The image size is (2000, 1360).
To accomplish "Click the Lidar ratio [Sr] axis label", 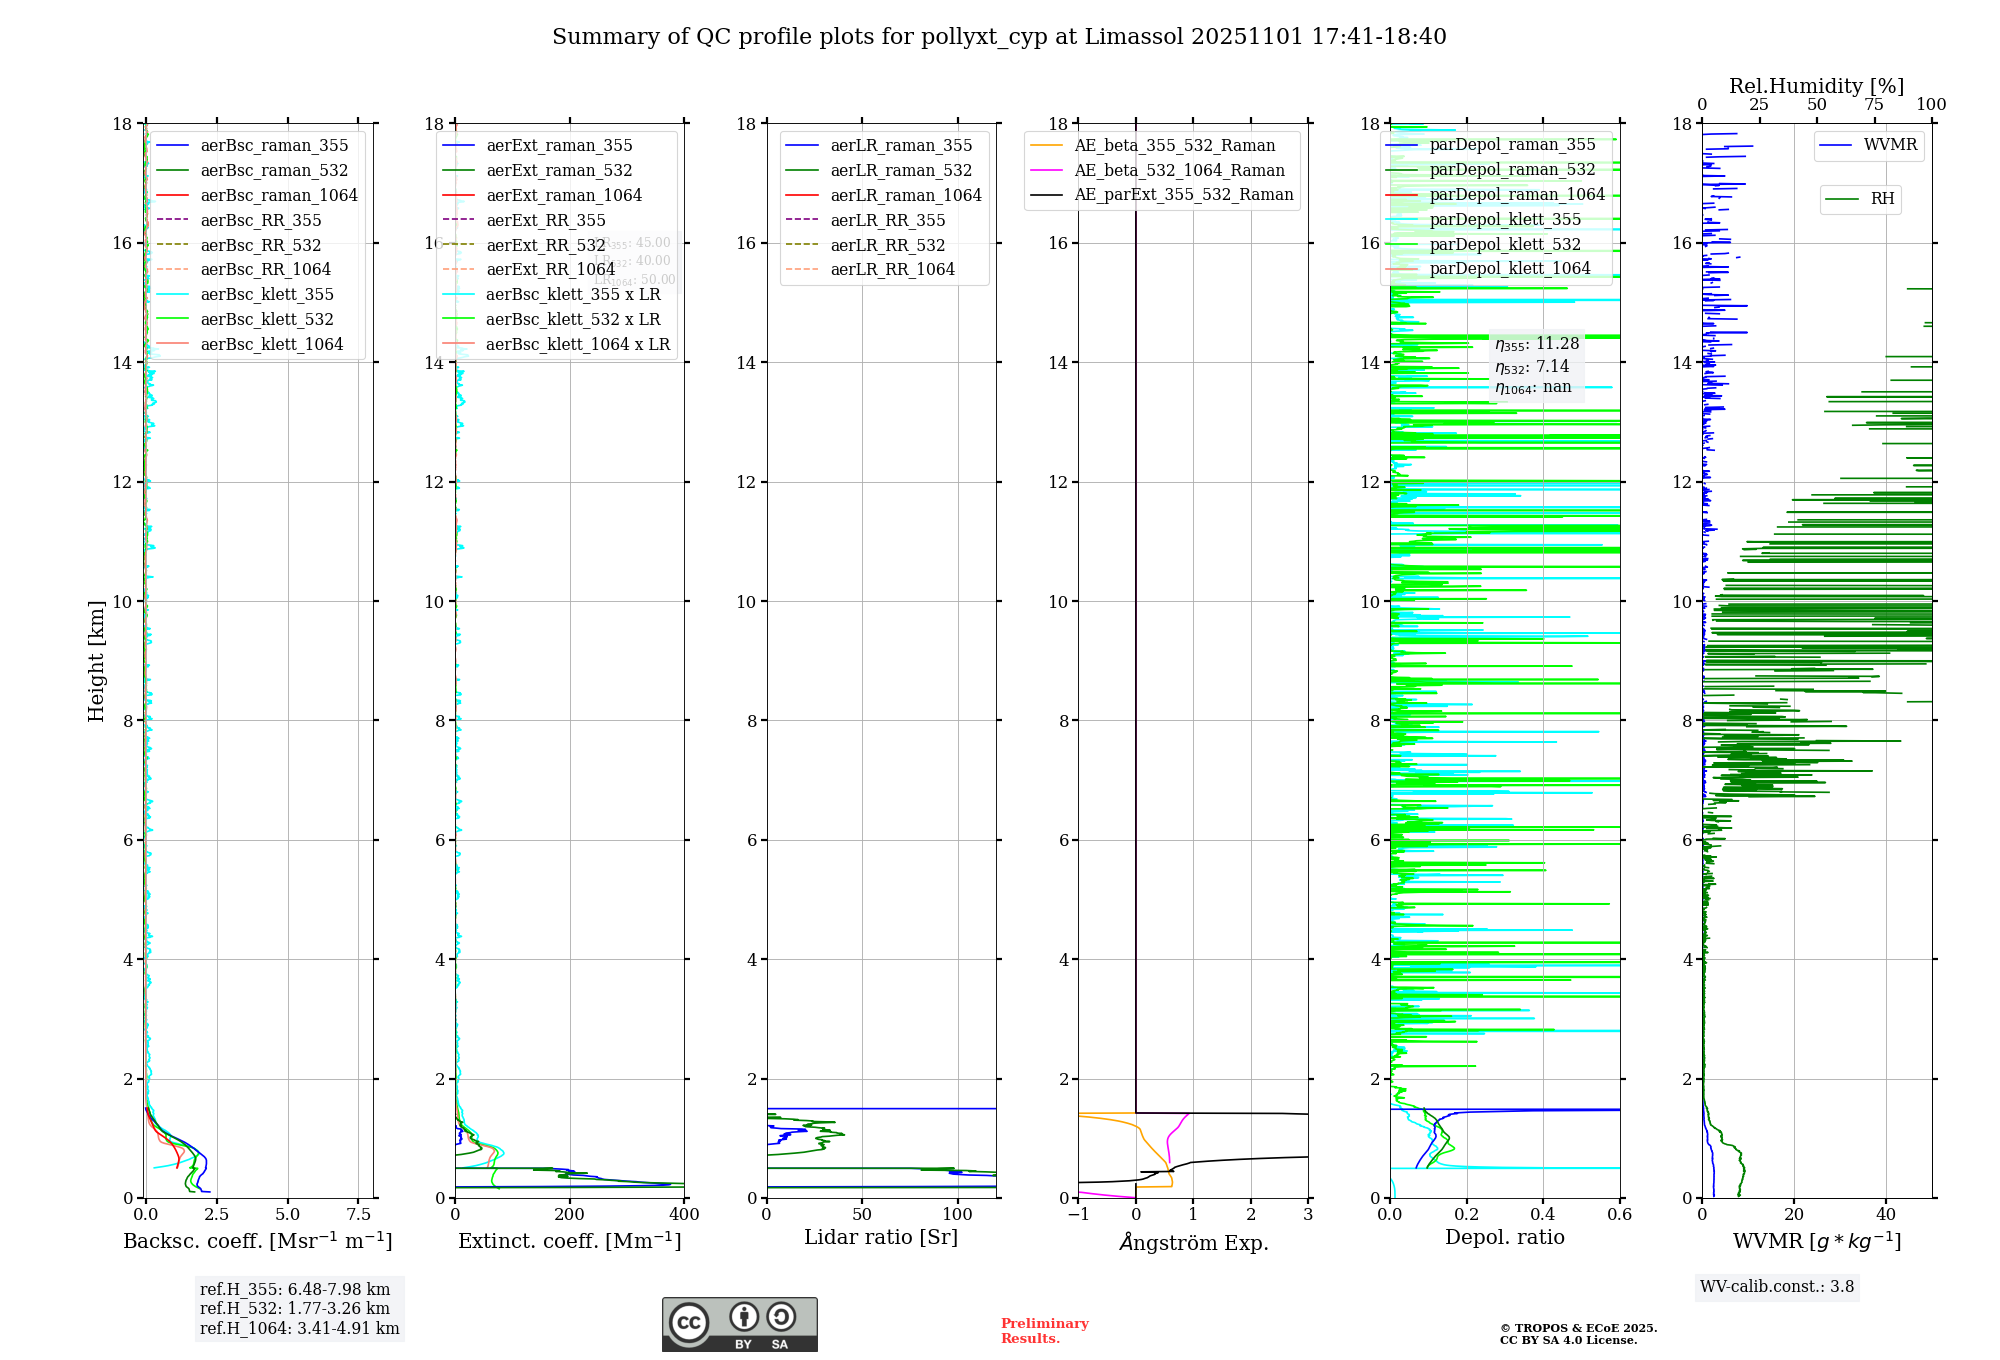I will point(881,1238).
